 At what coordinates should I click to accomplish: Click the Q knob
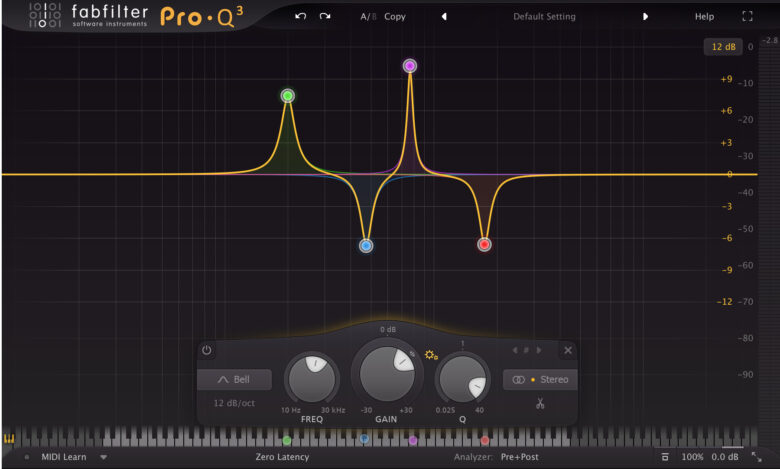coord(463,379)
